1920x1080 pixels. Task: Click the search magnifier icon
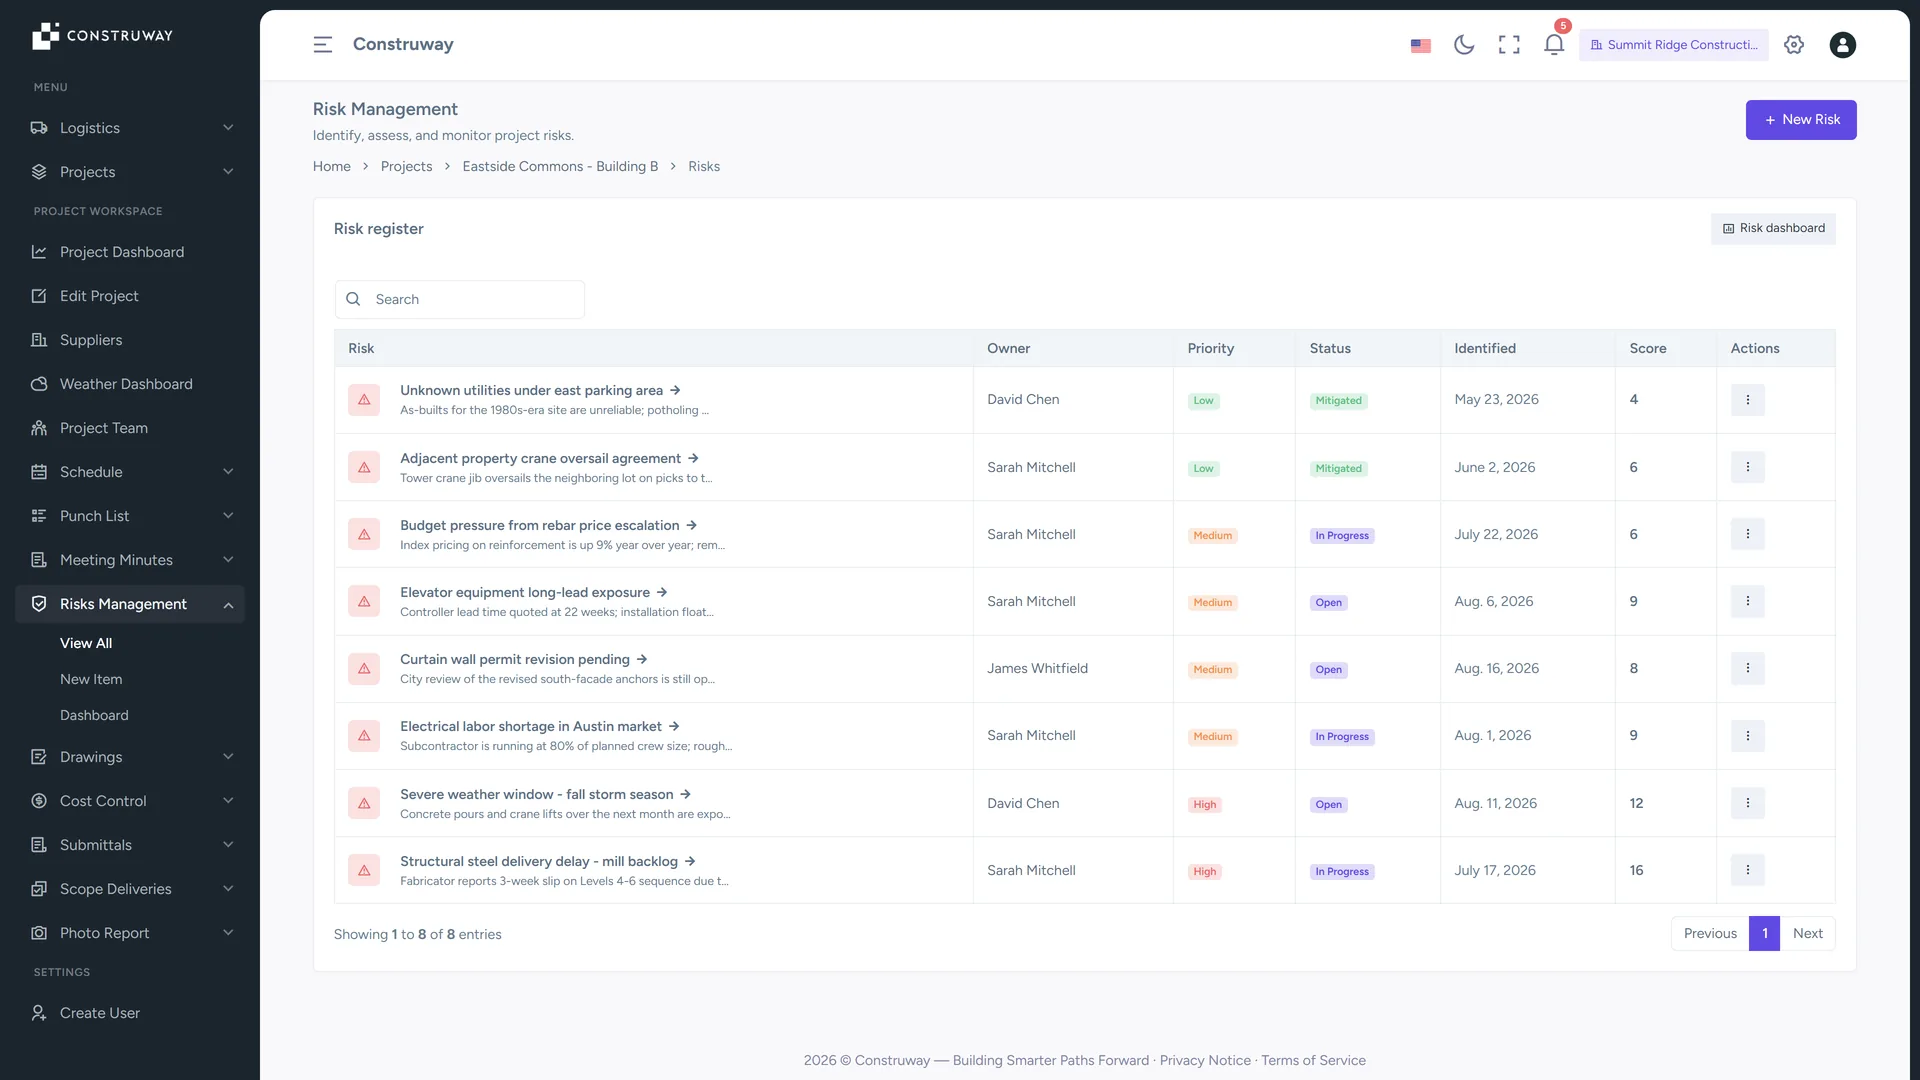353,300
